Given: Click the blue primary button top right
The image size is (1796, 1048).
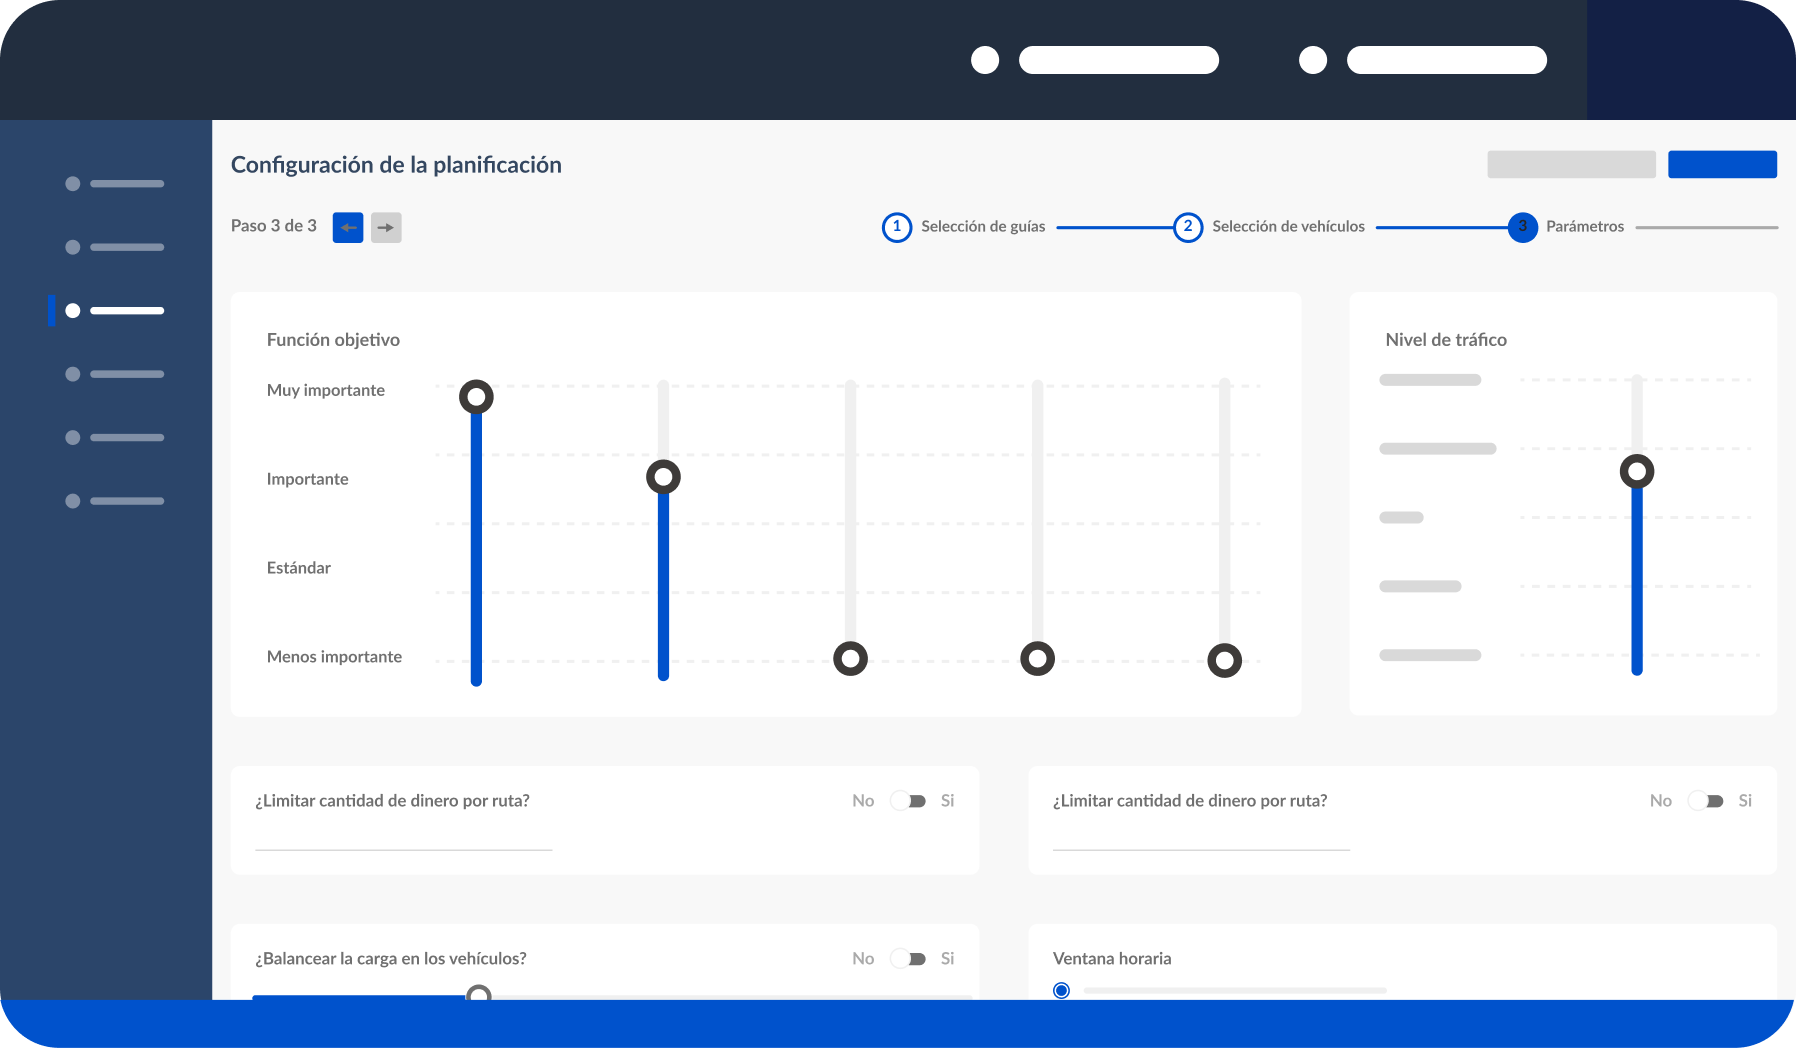Looking at the screenshot, I should click(x=1722, y=165).
